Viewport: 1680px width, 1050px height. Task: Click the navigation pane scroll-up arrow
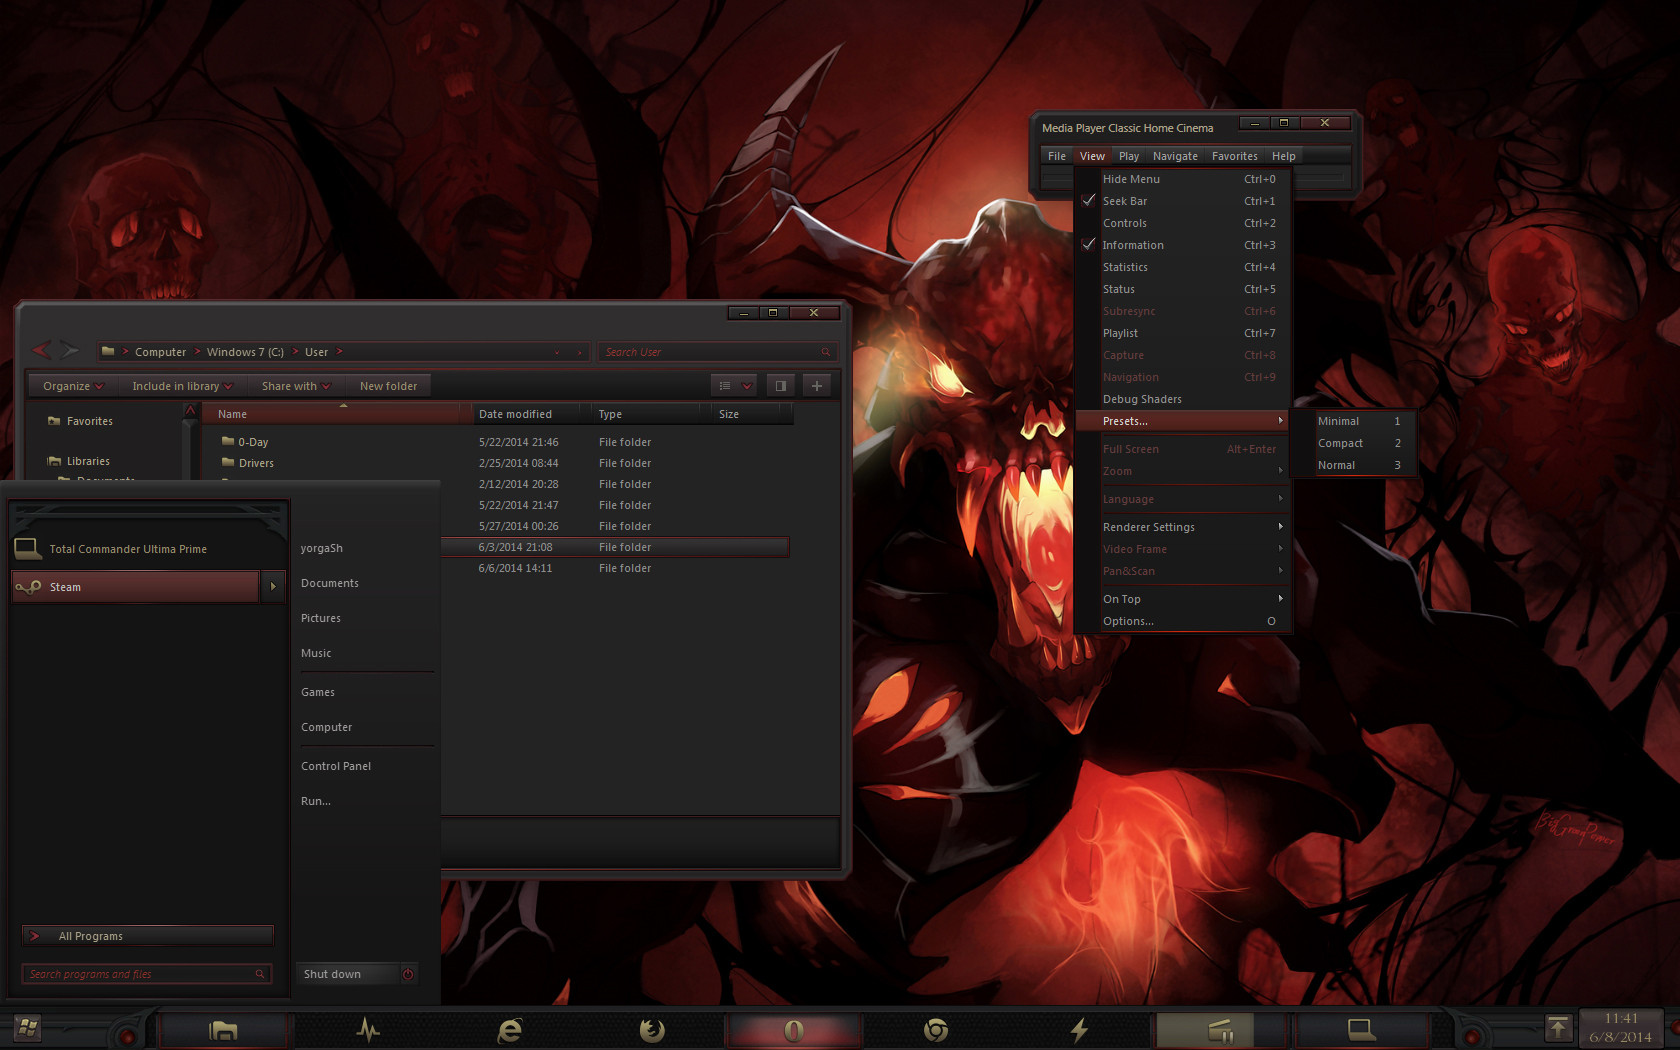coord(190,411)
